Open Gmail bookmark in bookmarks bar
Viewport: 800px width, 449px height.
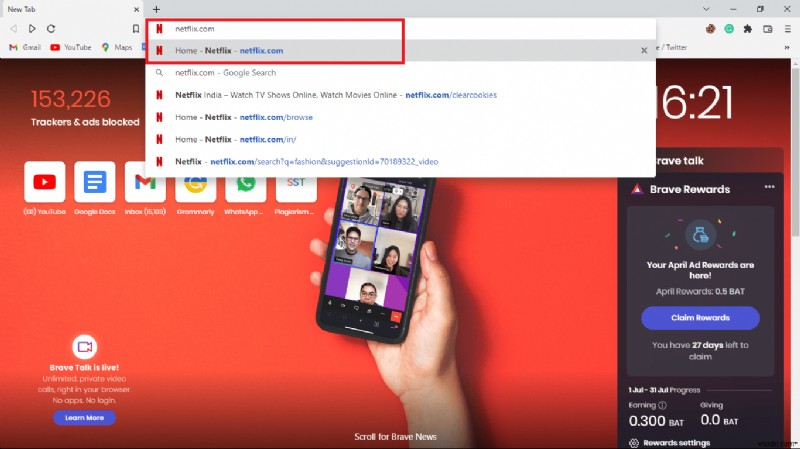click(x=25, y=47)
